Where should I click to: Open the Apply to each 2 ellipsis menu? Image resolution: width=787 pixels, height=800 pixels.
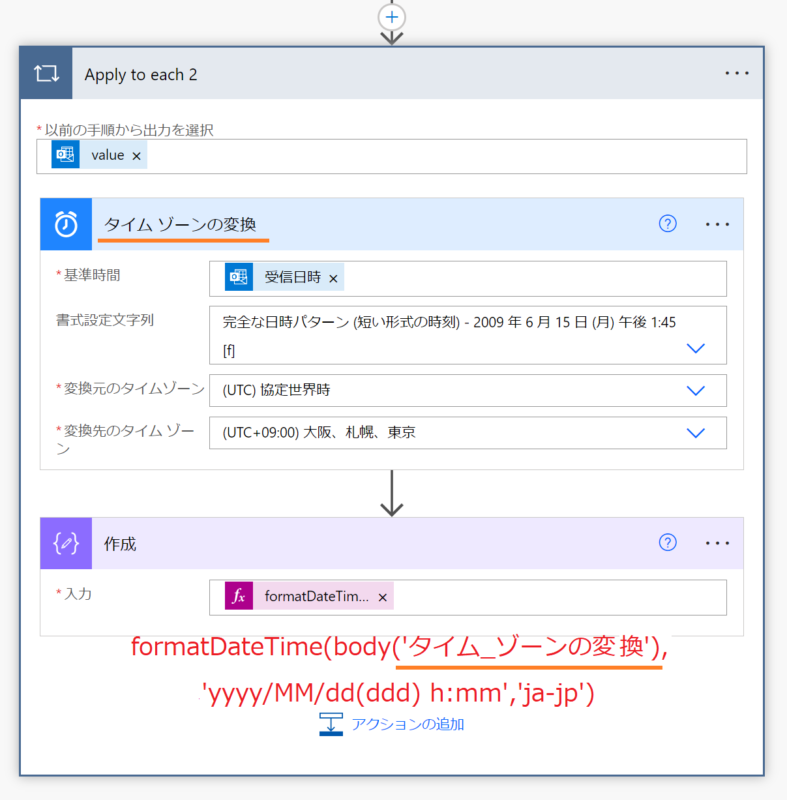click(x=737, y=74)
